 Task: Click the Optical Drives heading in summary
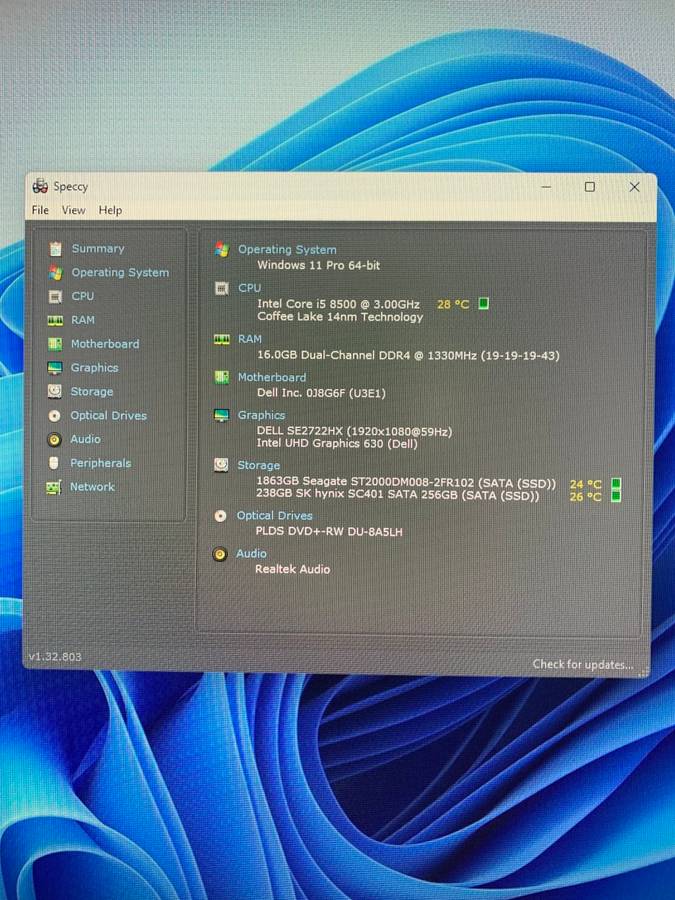pyautogui.click(x=275, y=515)
